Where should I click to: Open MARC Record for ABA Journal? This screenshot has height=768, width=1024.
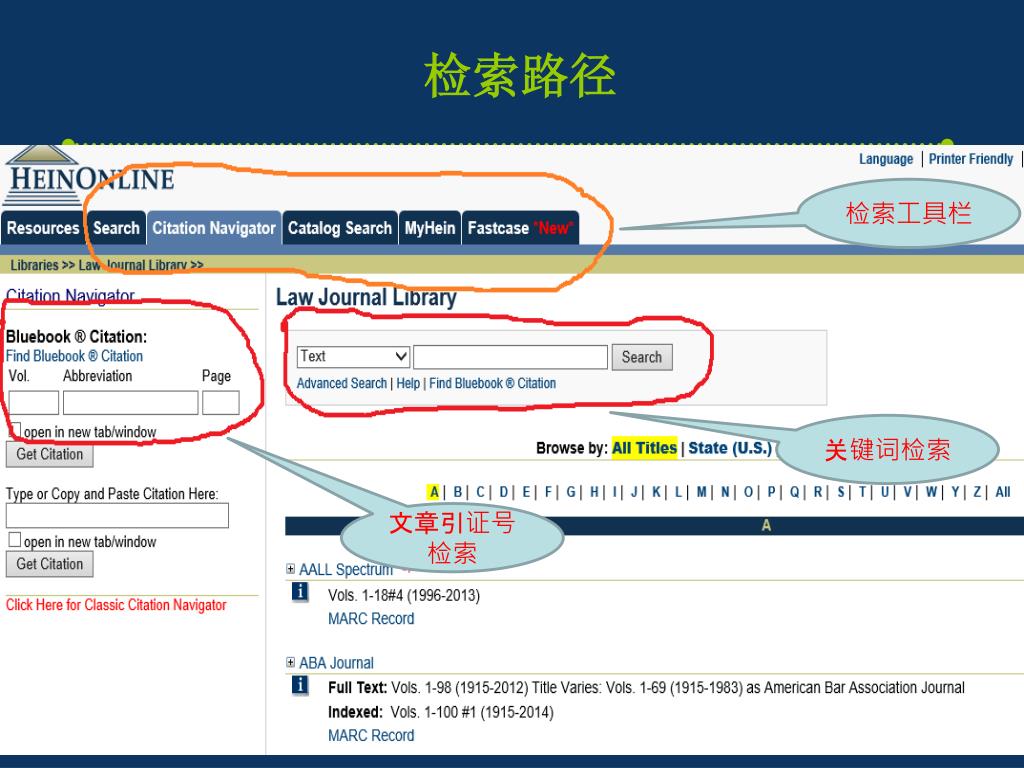point(371,735)
